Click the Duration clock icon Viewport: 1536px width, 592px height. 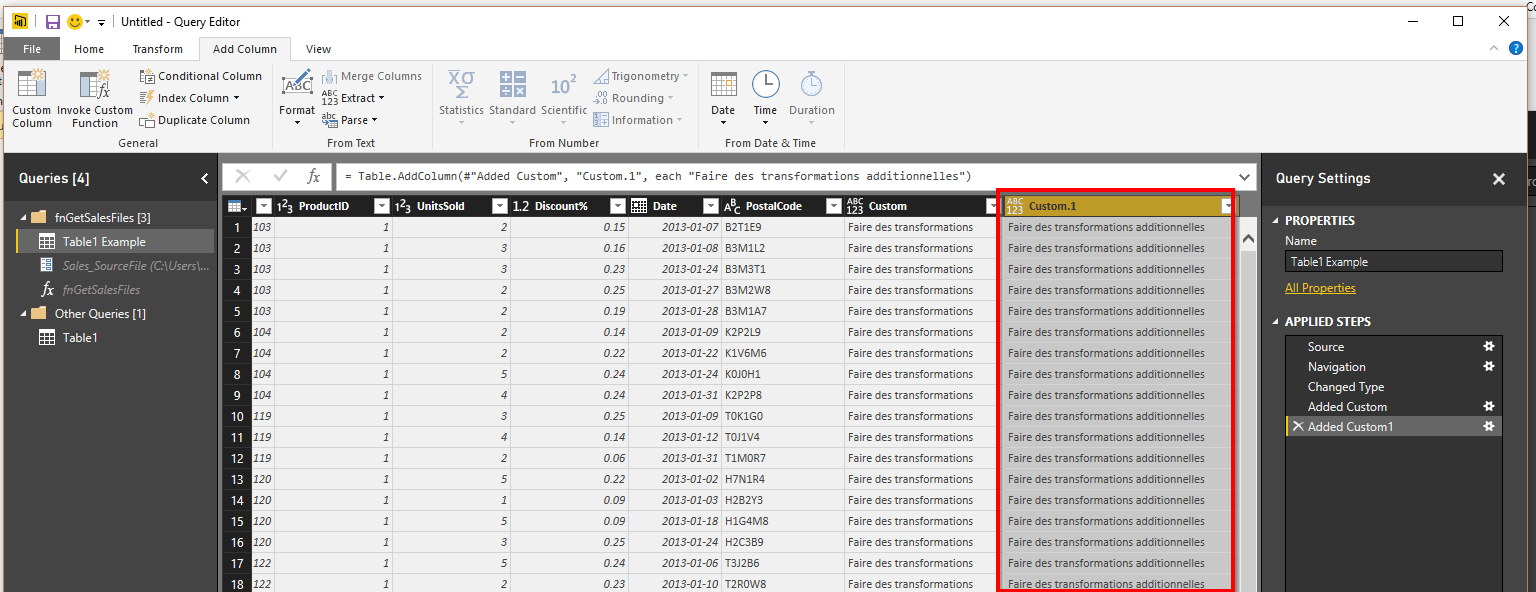[x=811, y=86]
